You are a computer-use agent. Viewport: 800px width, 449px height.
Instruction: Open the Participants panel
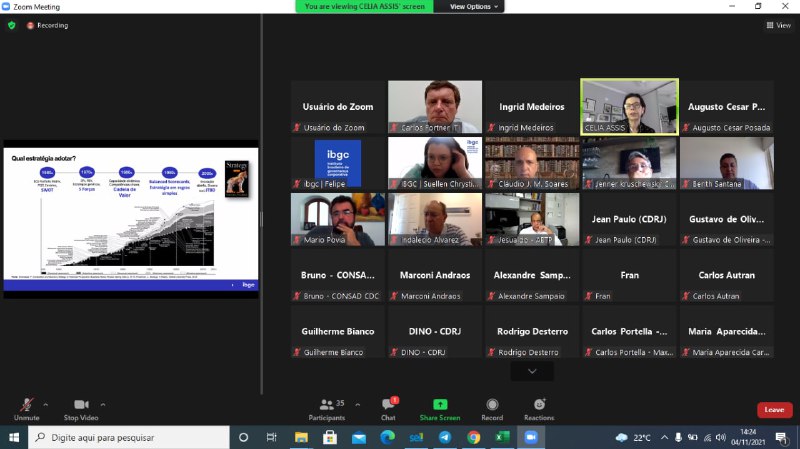[327, 409]
